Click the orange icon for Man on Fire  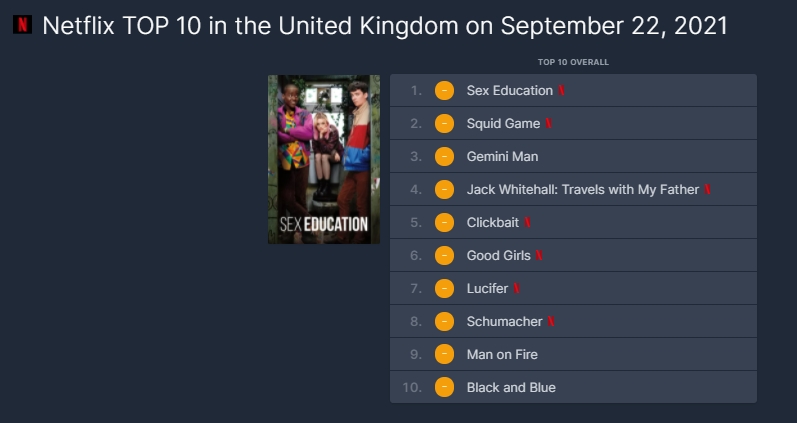tap(444, 354)
